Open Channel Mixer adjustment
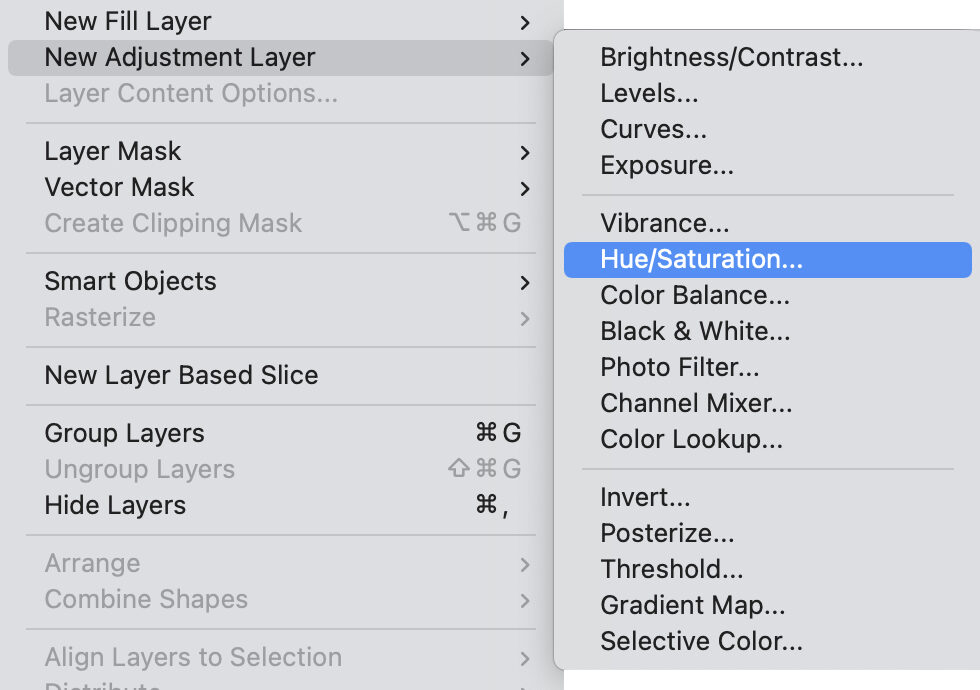This screenshot has width=980, height=690. point(696,404)
